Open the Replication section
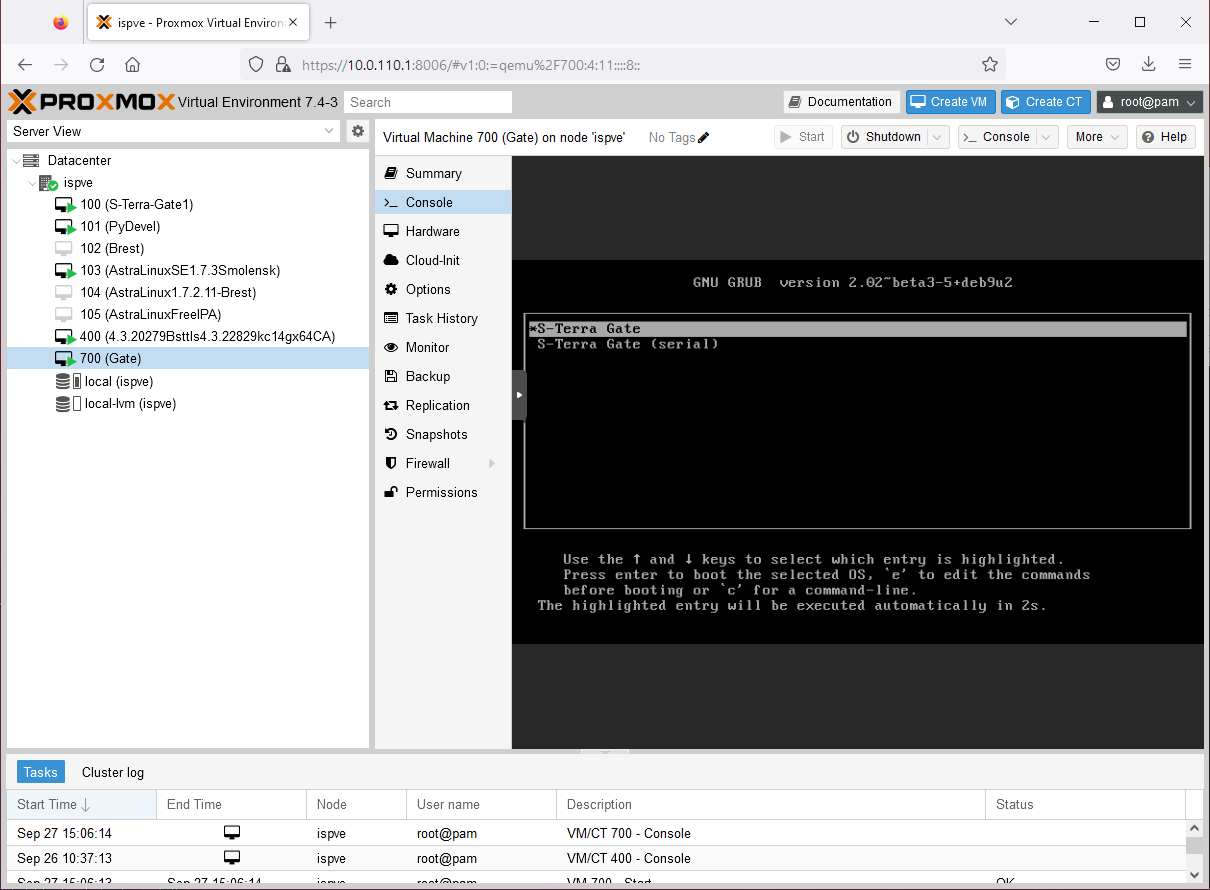The image size is (1210, 890). (443, 405)
